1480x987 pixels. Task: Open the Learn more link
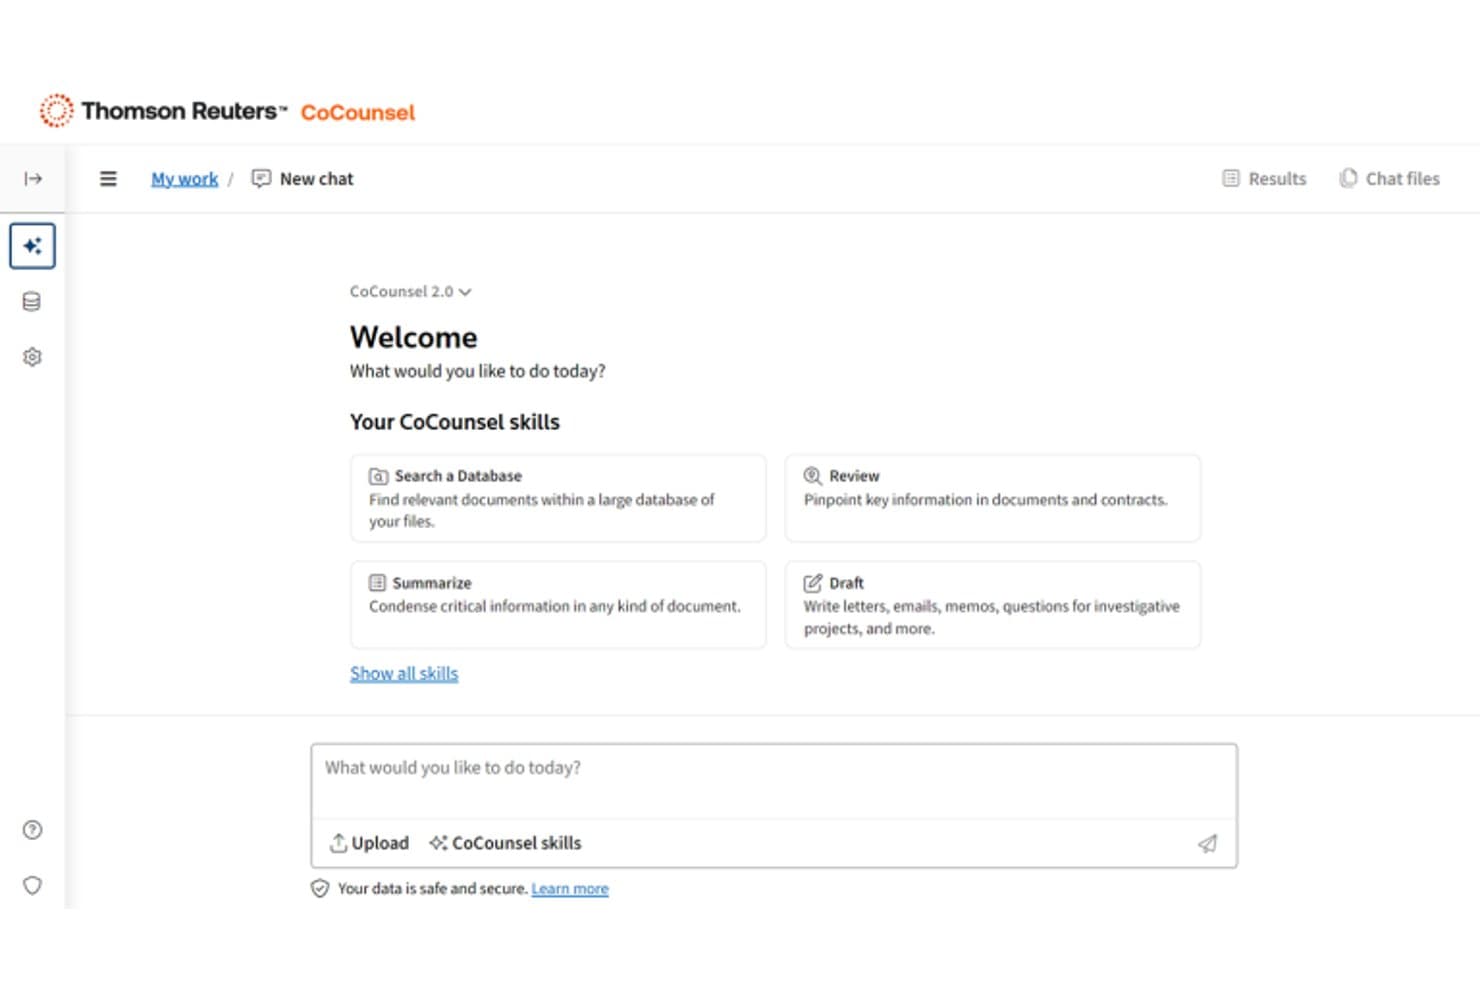click(570, 889)
